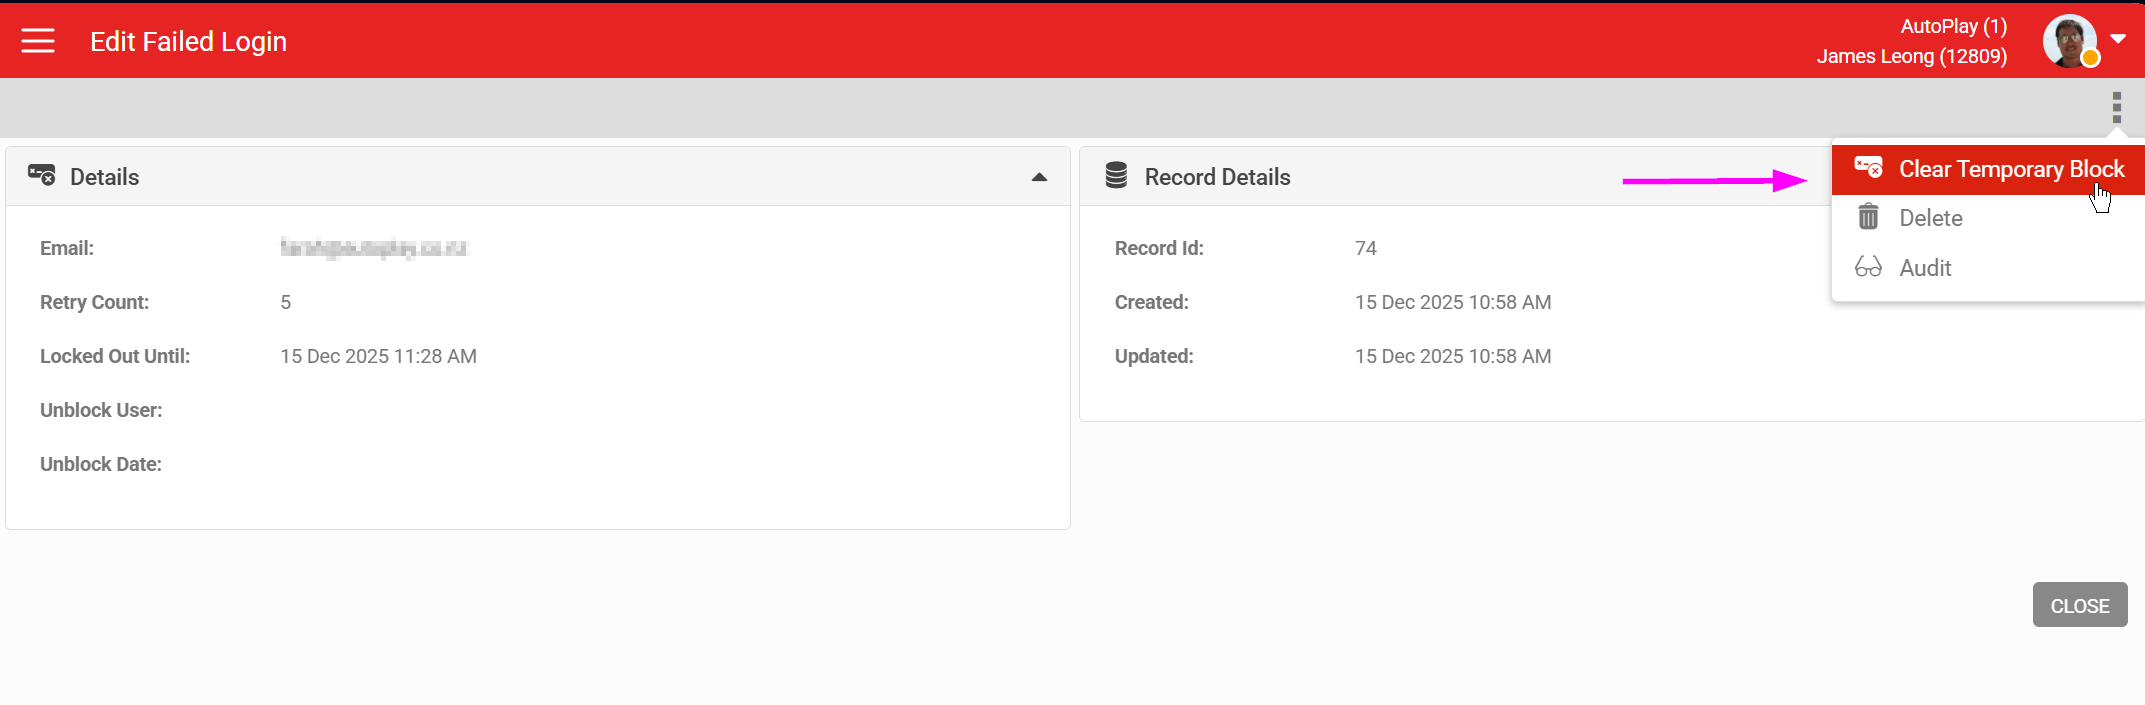Click the Clear Temporary Block icon
The width and height of the screenshot is (2145, 705).
coord(1868,167)
